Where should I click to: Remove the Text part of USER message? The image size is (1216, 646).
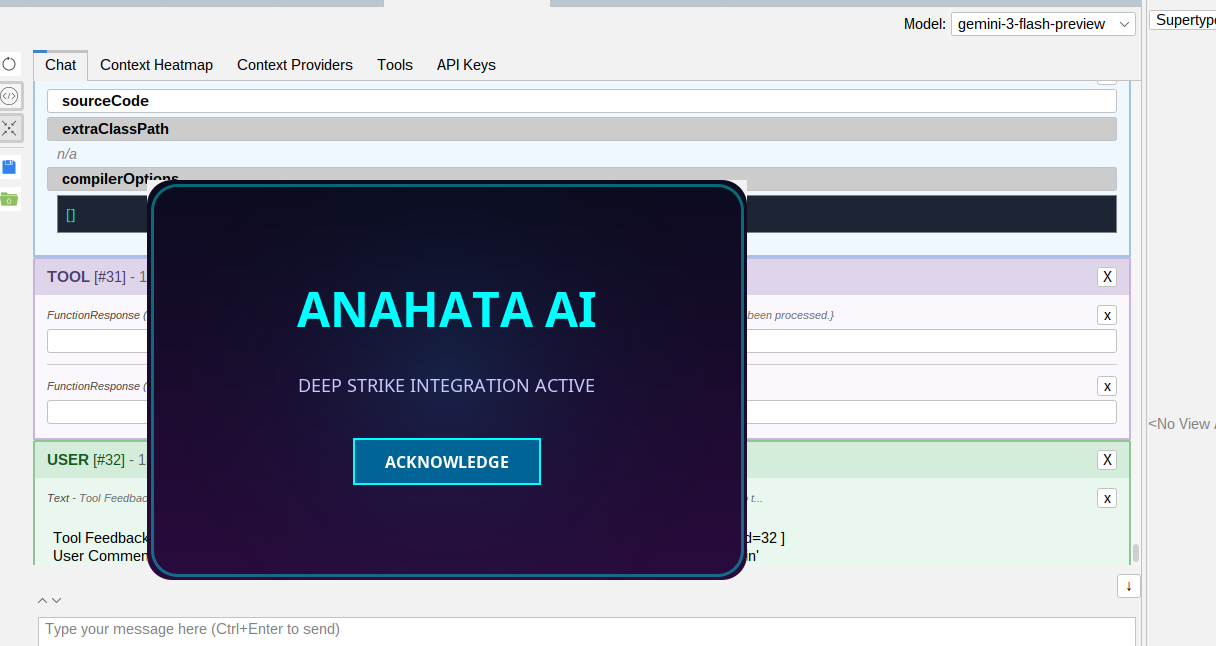point(1107,498)
